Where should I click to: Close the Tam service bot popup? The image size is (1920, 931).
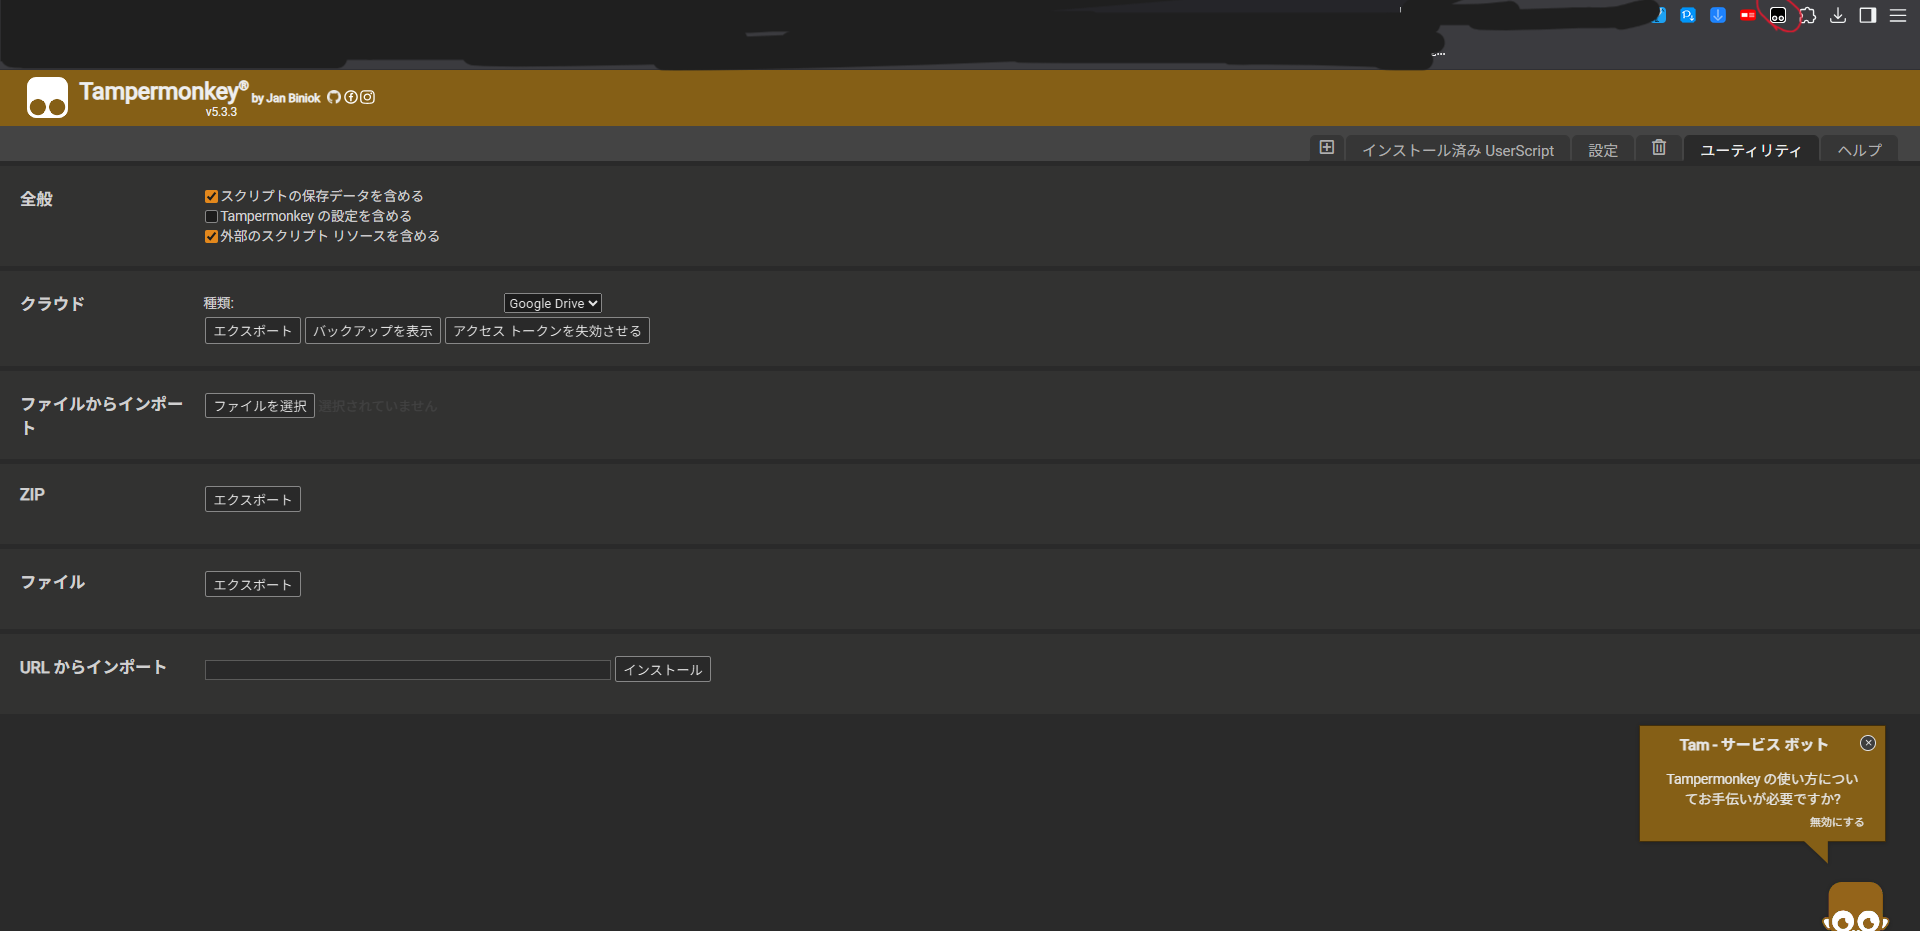tap(1867, 743)
